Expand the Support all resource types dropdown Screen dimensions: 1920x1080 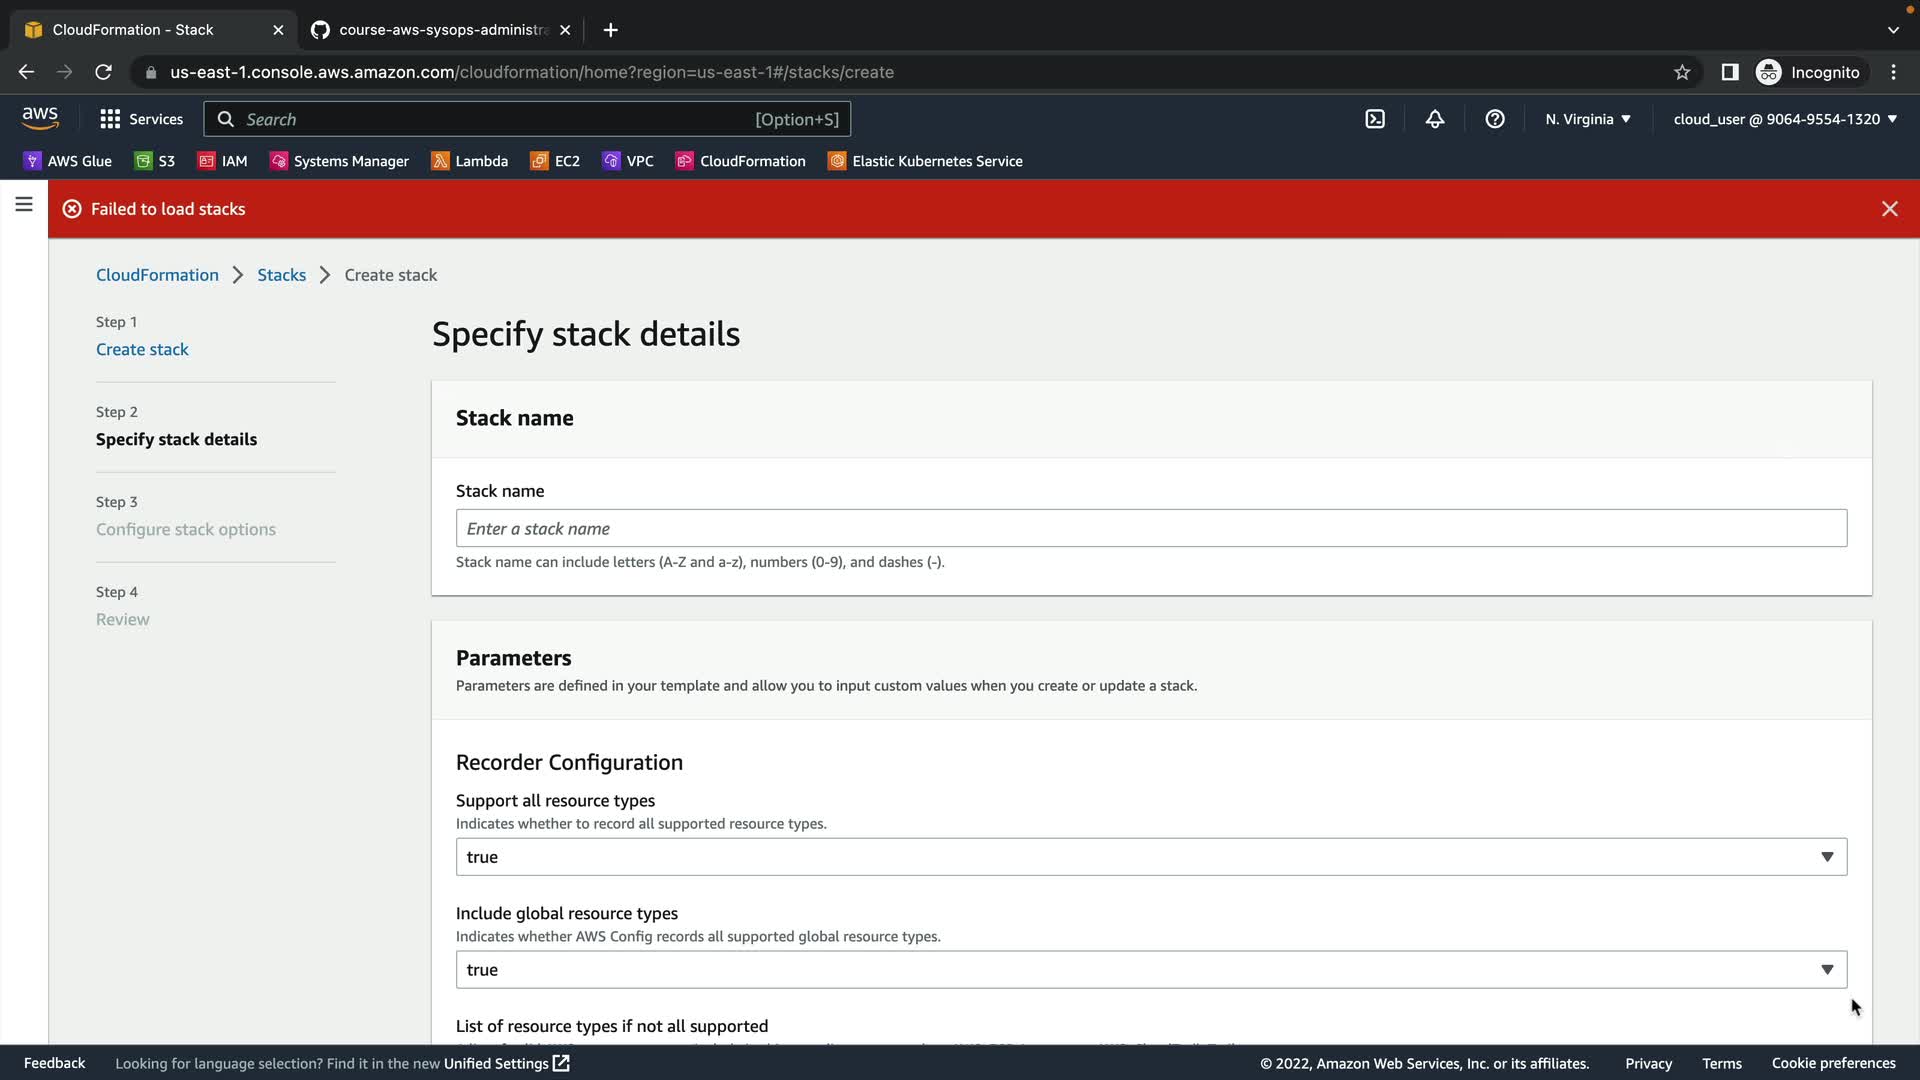point(1151,857)
